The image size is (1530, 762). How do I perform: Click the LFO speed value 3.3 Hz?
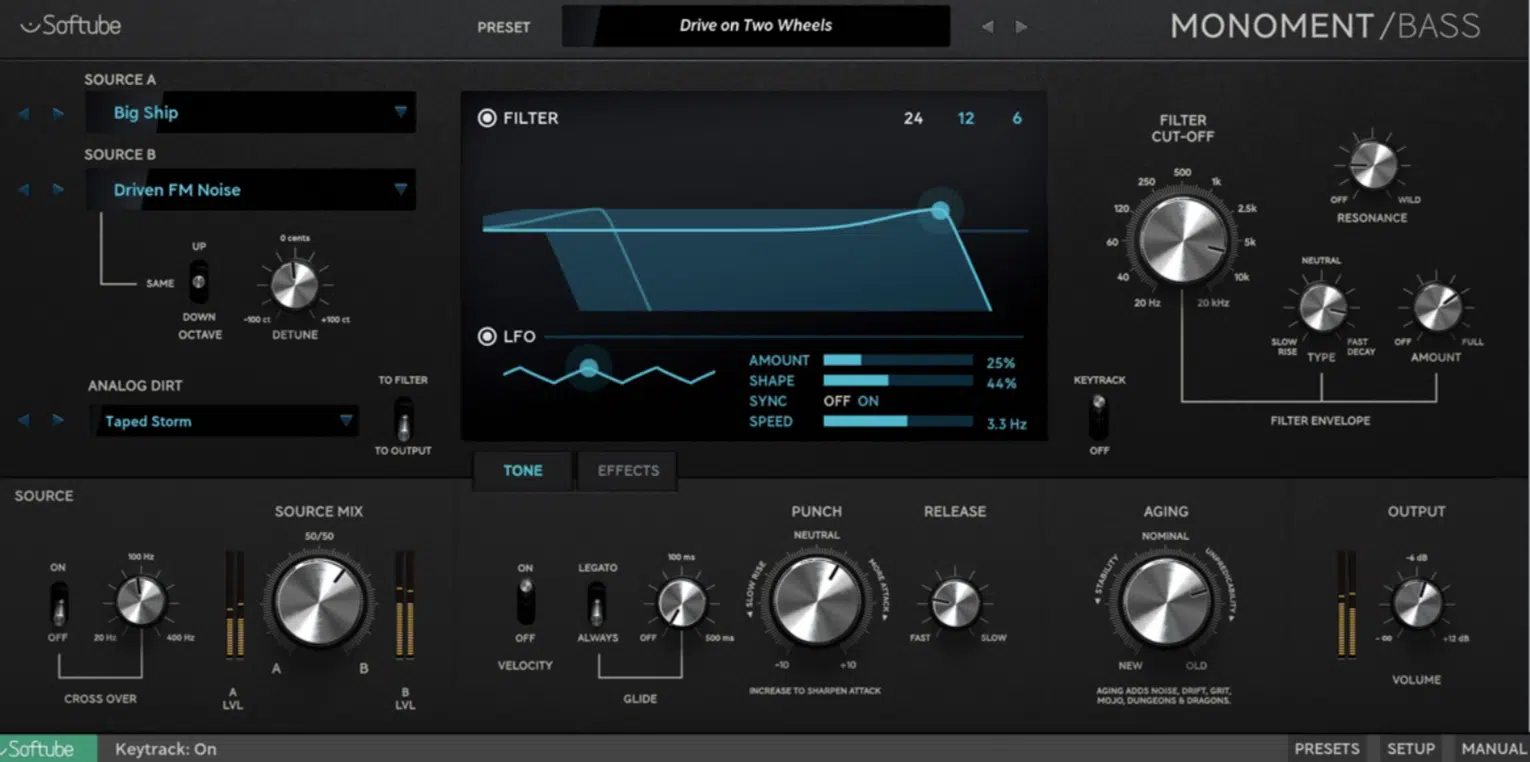tap(1006, 423)
